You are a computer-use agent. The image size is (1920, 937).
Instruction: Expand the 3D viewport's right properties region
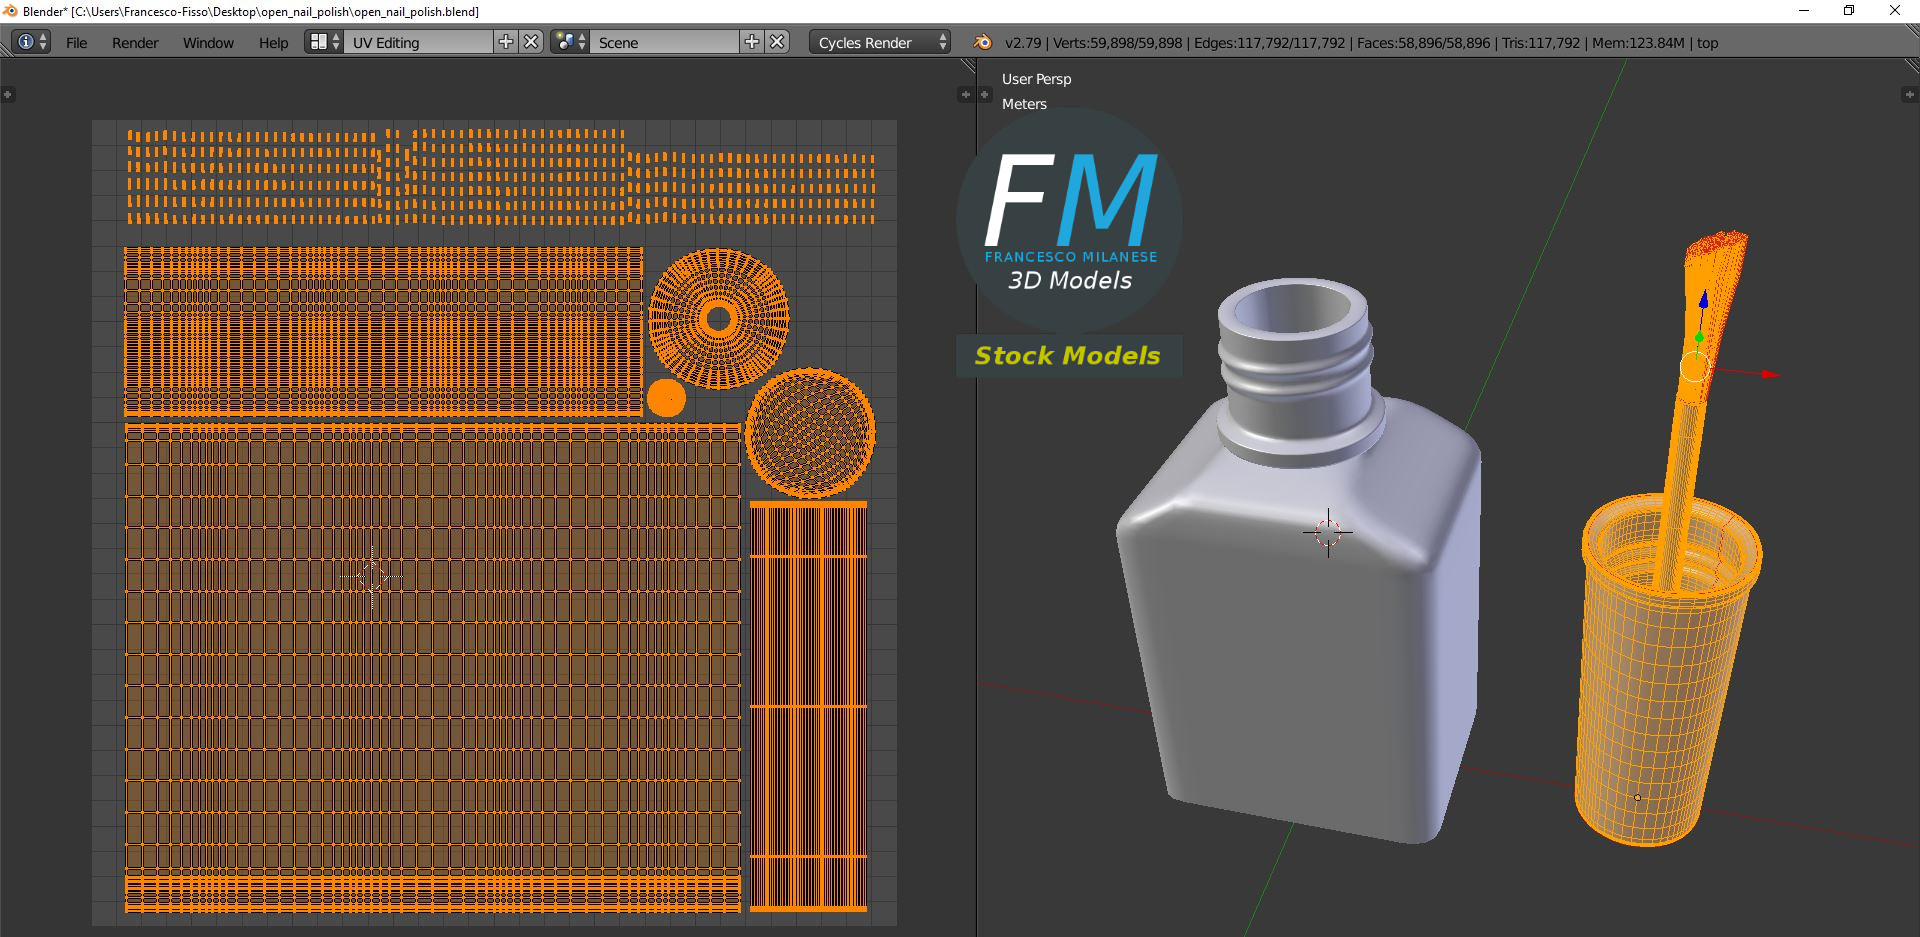(x=1908, y=95)
